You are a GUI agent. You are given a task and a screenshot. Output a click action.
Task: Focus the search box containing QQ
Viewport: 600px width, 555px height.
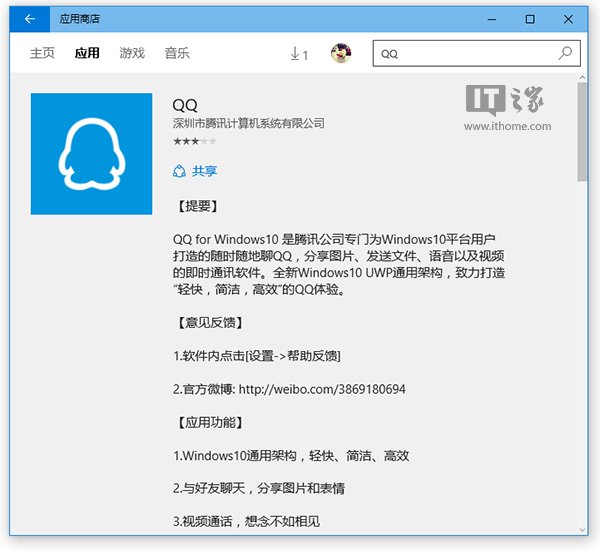tap(476, 53)
